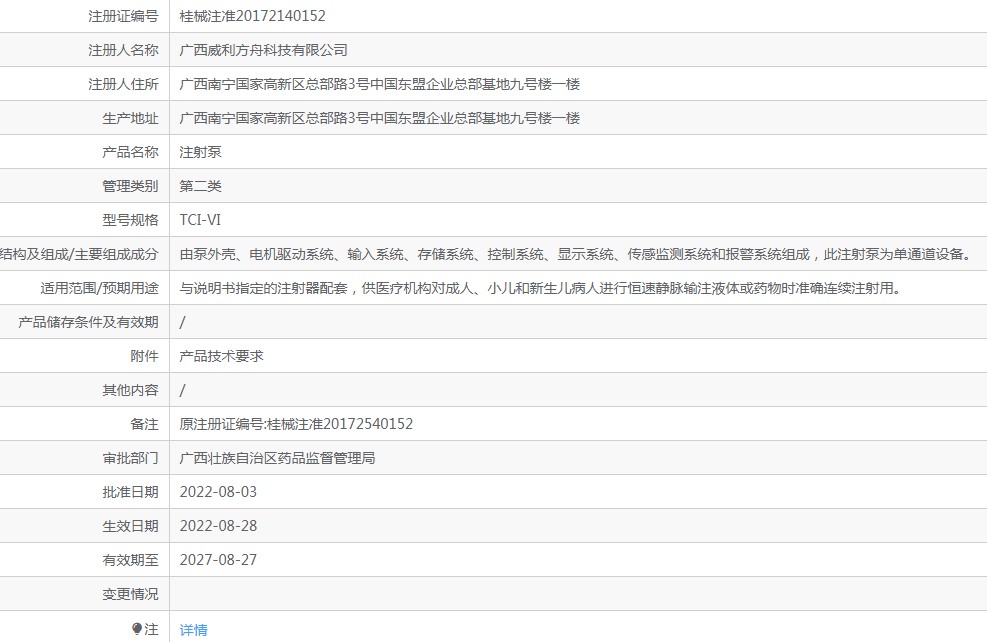This screenshot has height=642, width=987.
Task: Select registration number 桂械注准20172140152
Action: pos(252,16)
